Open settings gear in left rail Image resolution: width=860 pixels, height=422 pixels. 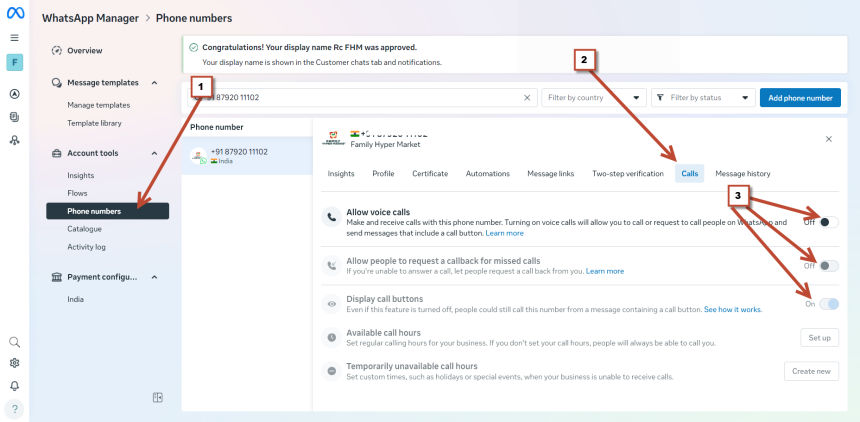click(15, 363)
